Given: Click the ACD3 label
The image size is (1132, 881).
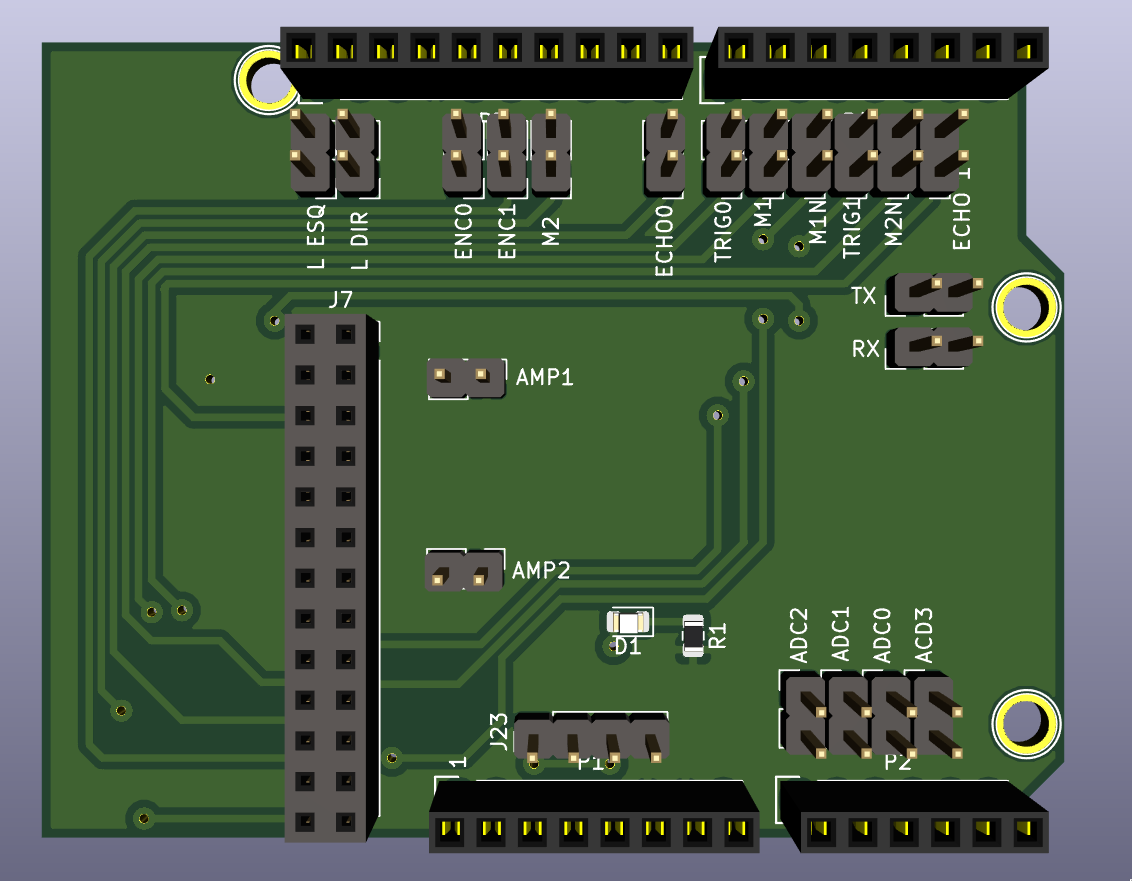Looking at the screenshot, I should (x=924, y=635).
